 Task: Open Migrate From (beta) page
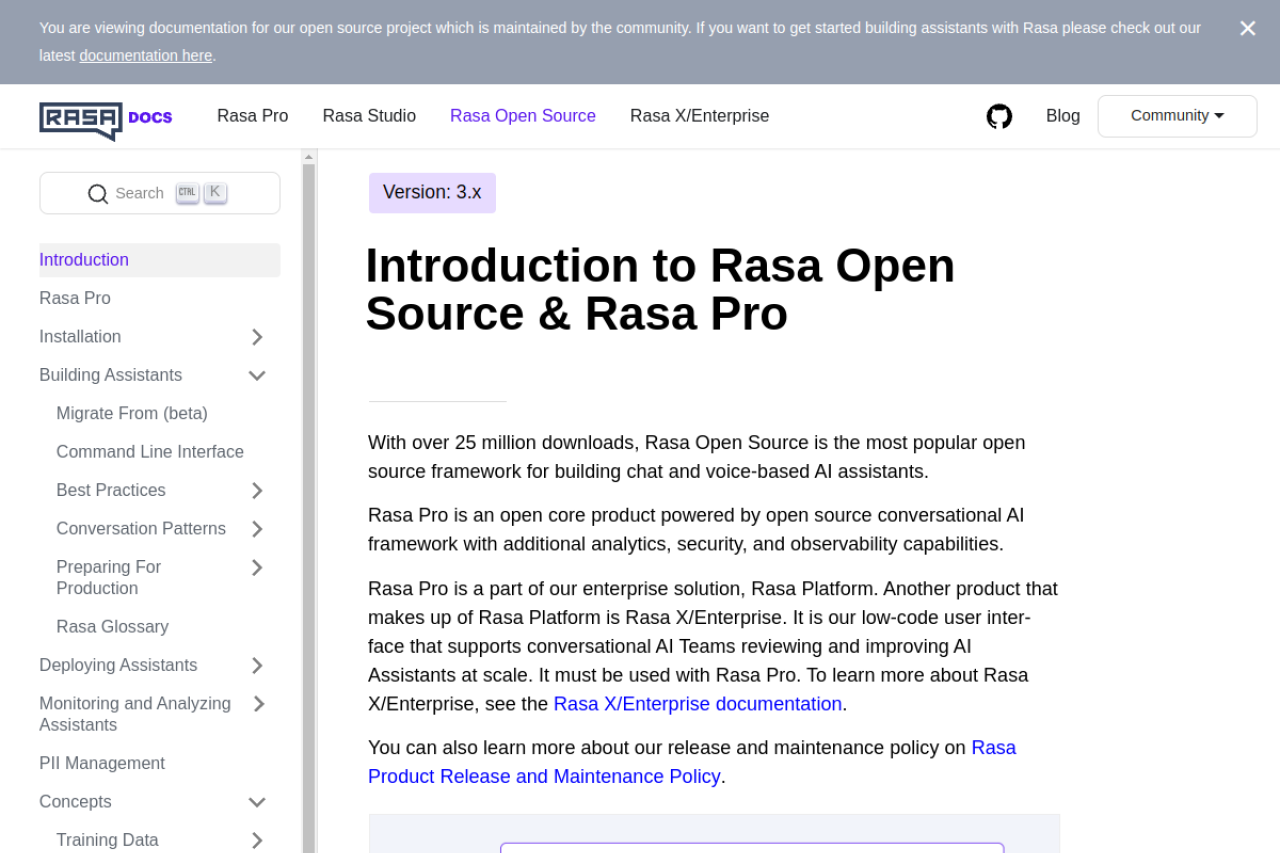pos(132,413)
